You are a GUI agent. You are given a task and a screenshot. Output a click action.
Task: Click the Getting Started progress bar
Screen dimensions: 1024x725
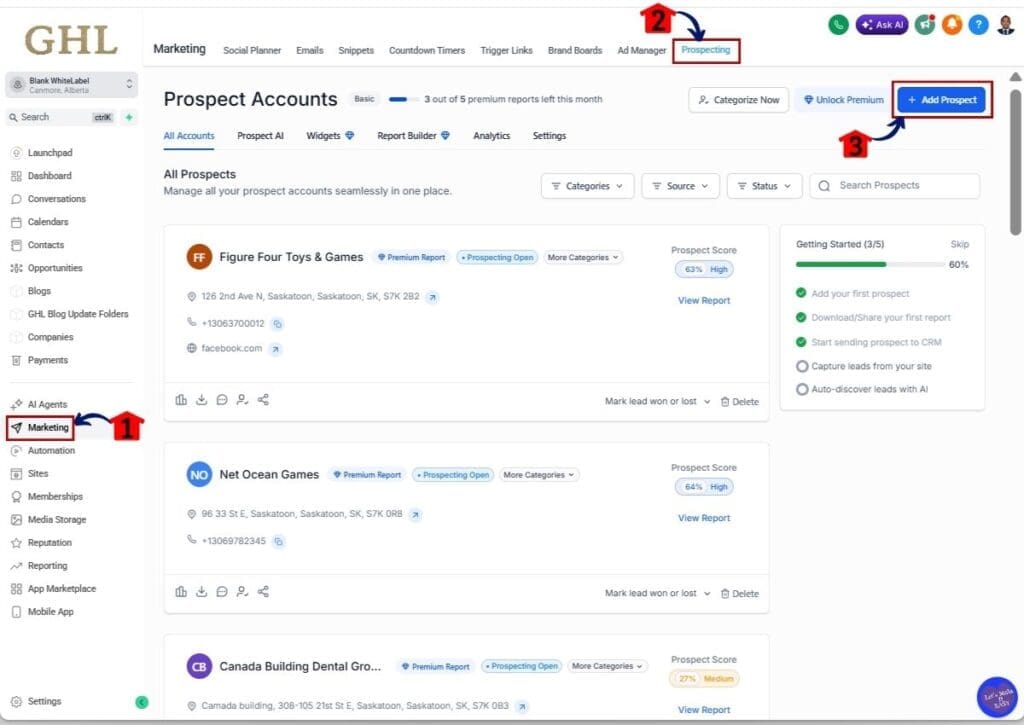[862, 264]
